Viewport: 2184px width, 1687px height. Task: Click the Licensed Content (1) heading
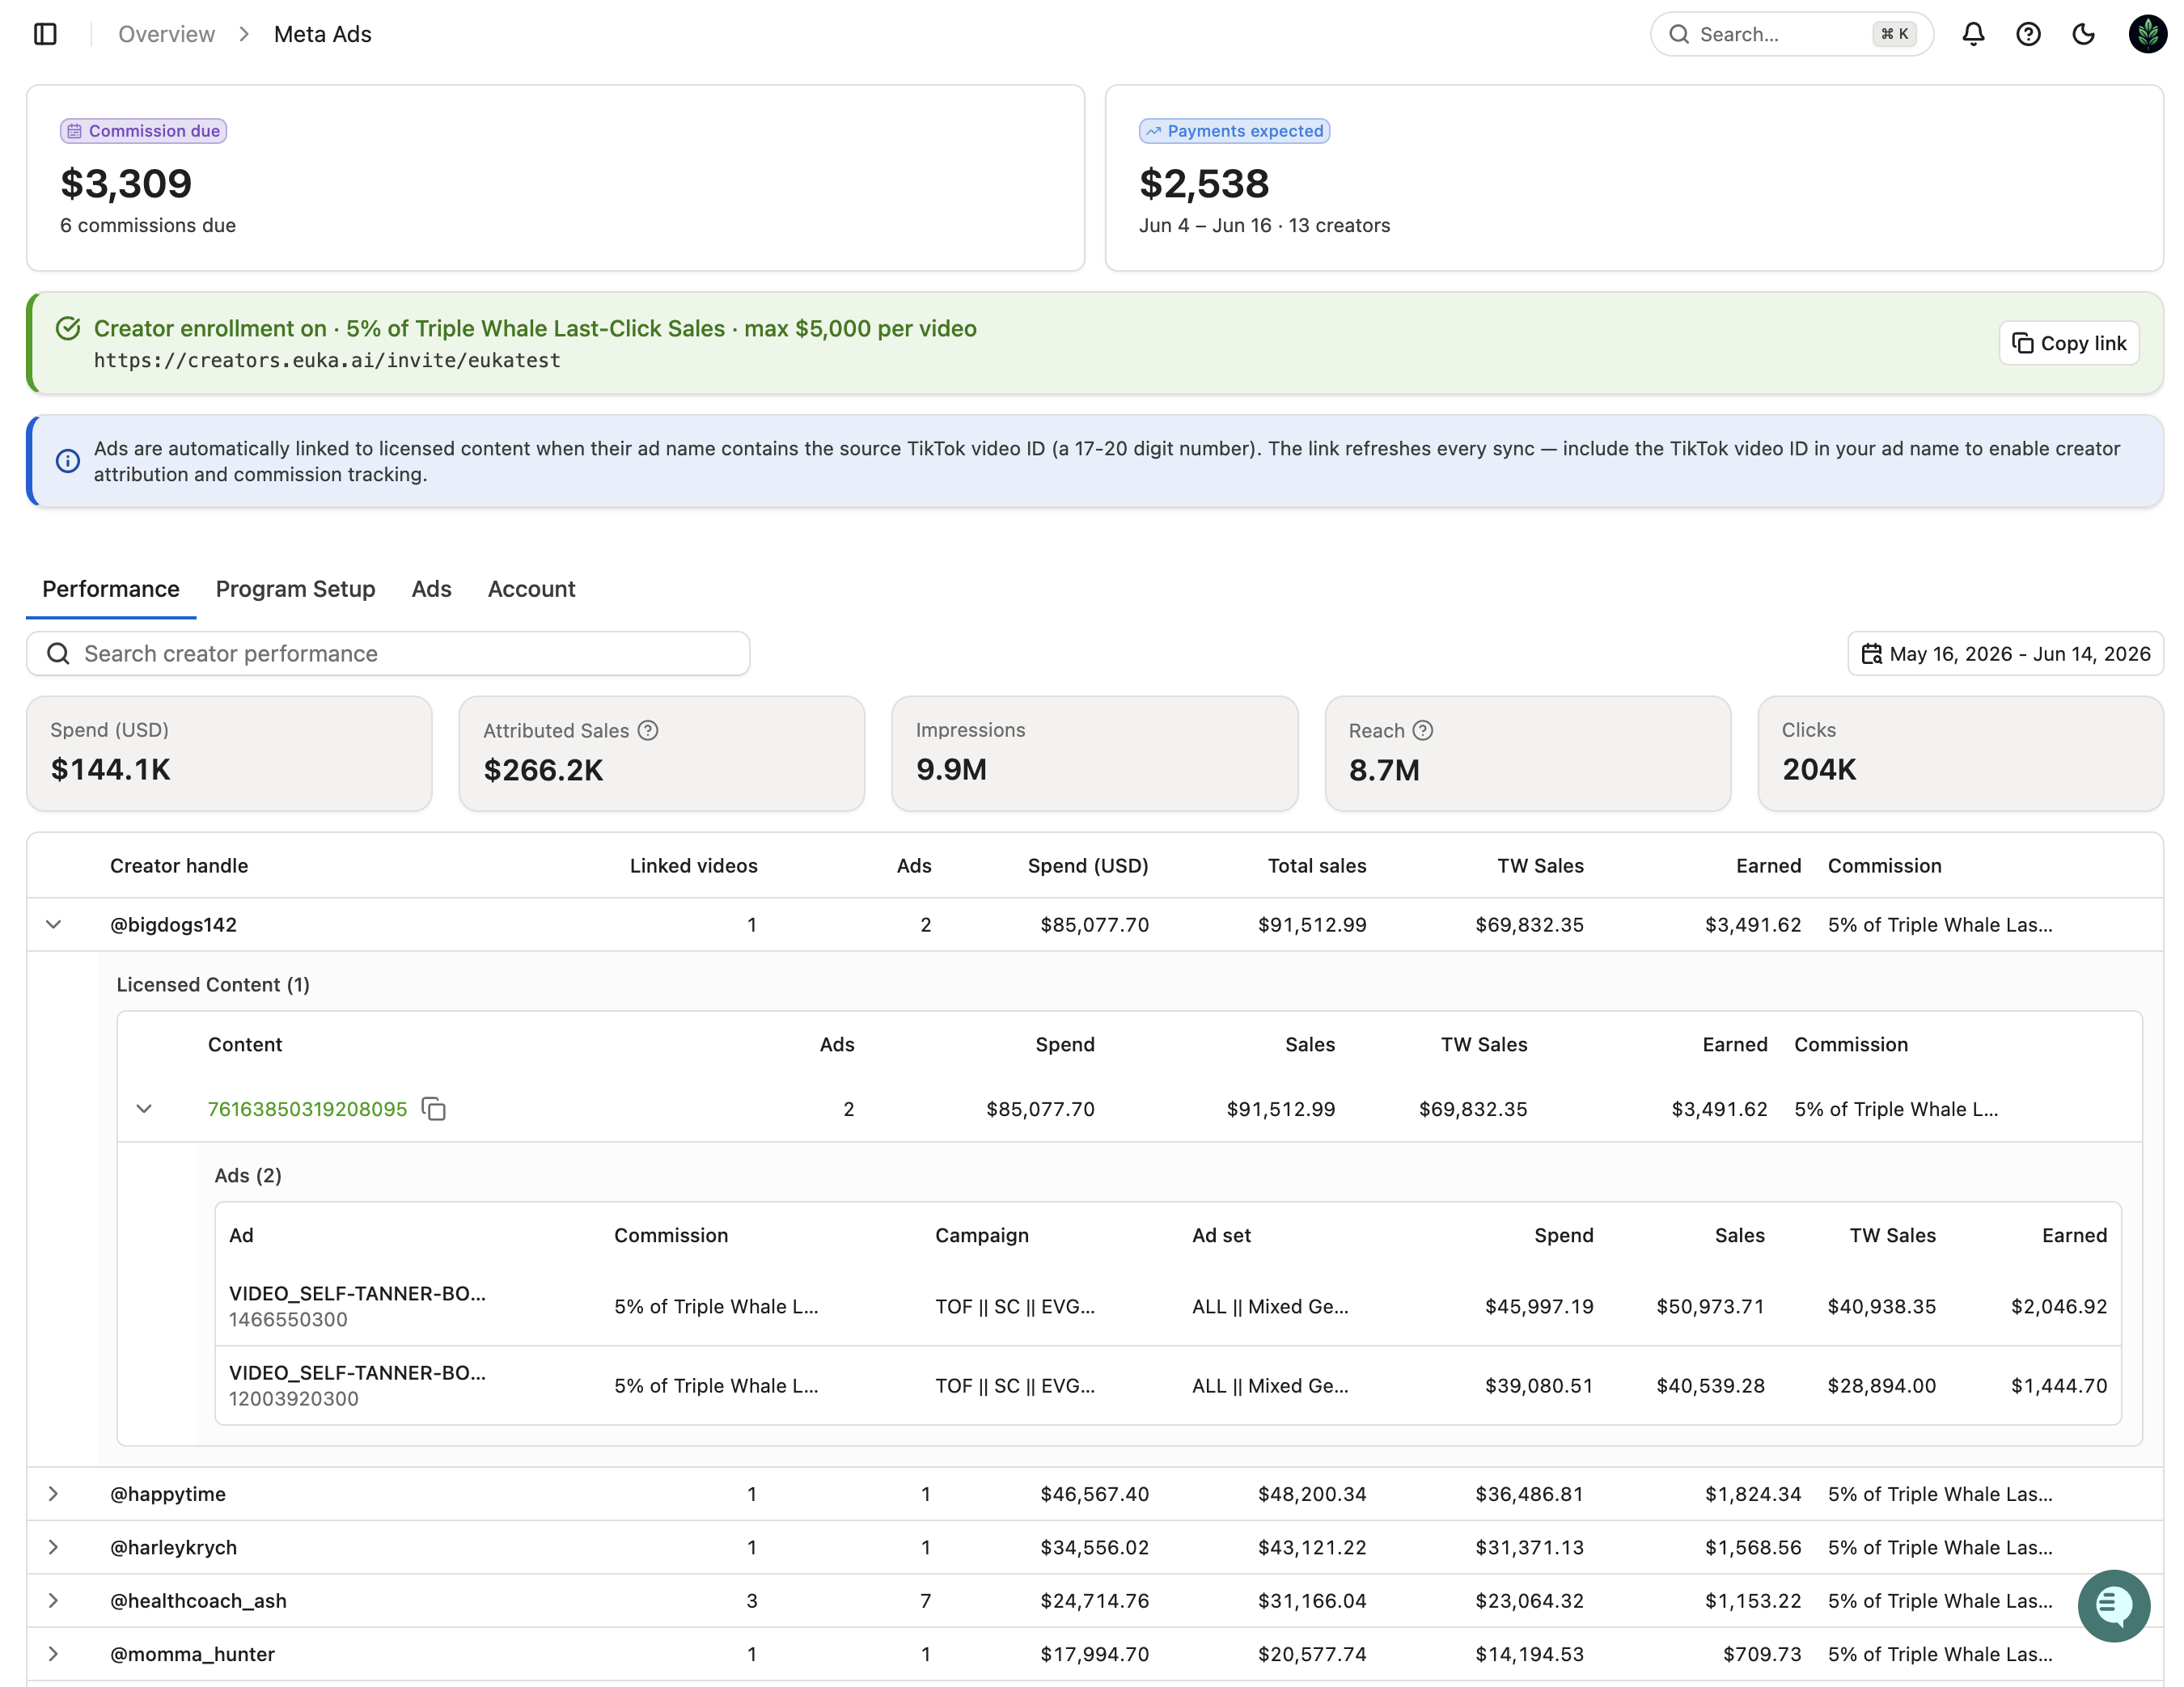(x=213, y=984)
